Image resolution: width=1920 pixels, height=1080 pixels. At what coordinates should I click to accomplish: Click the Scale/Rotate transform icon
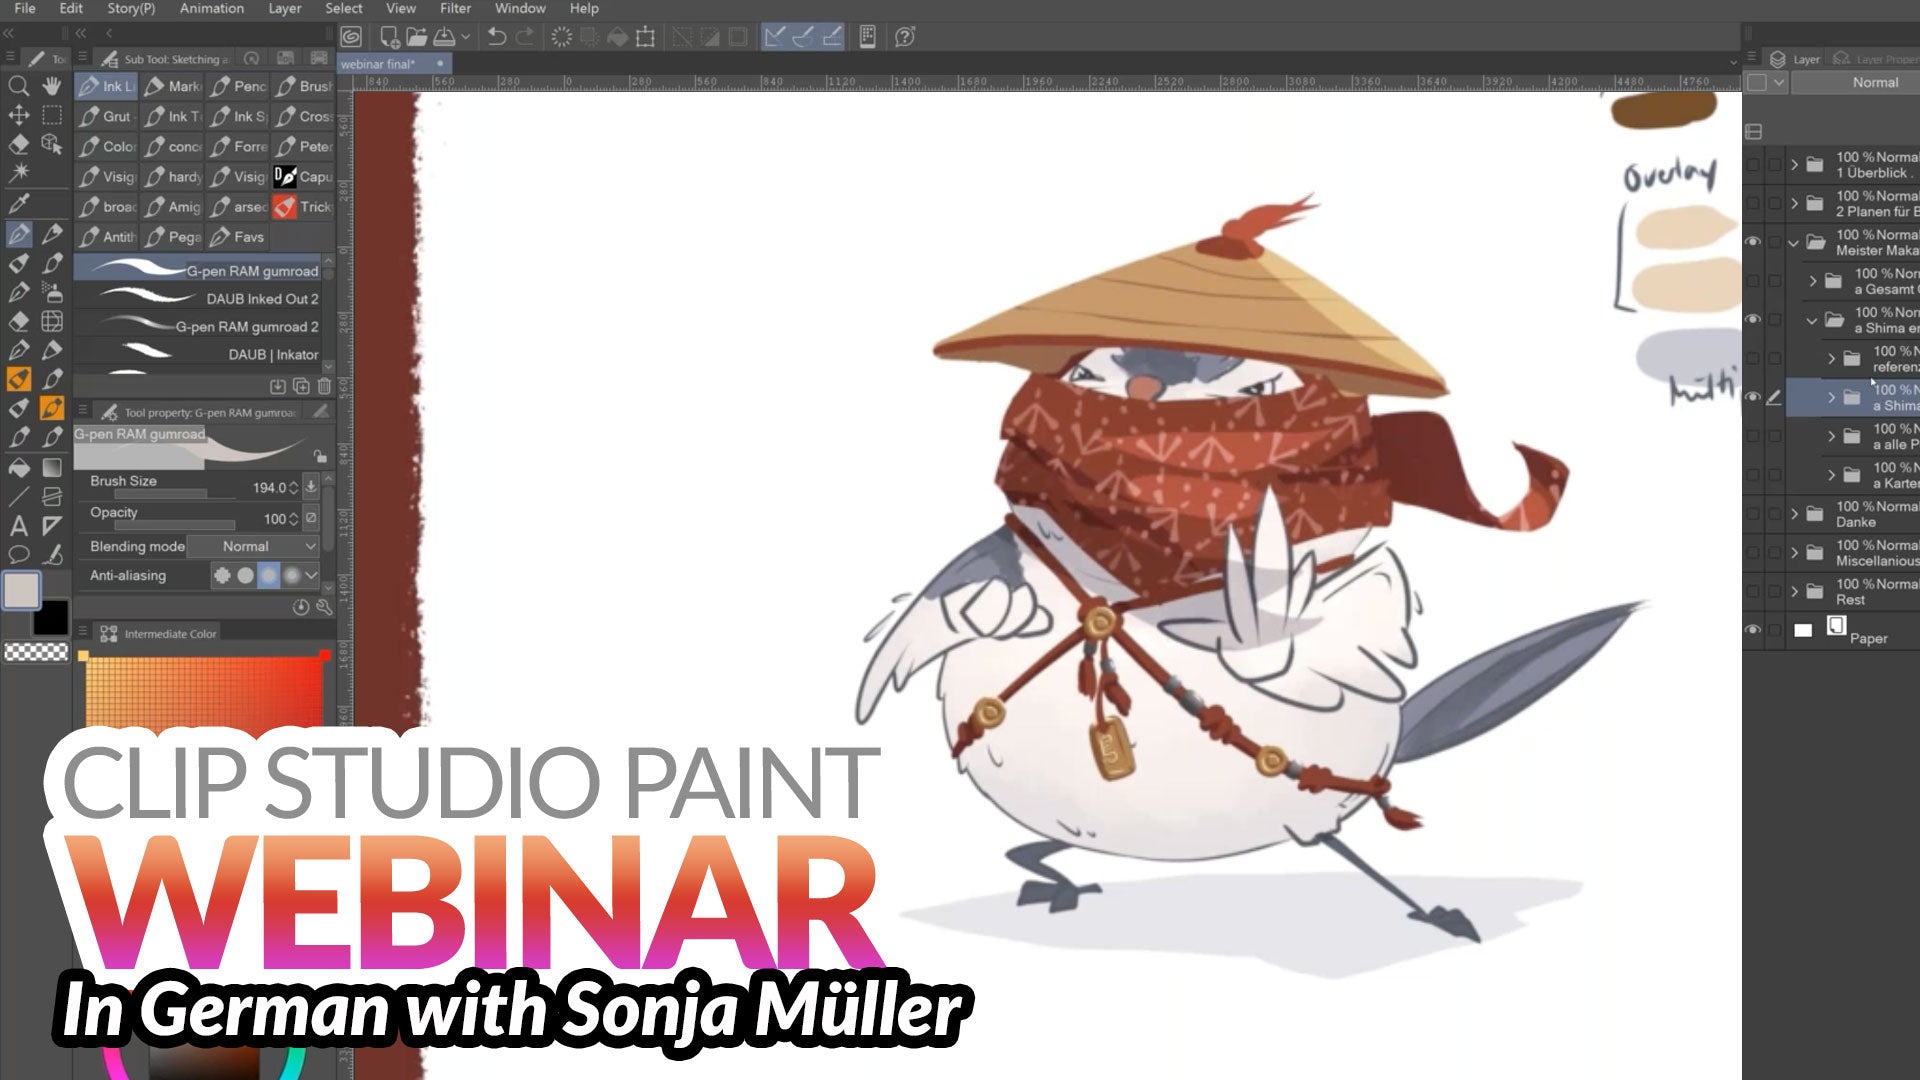pos(646,37)
